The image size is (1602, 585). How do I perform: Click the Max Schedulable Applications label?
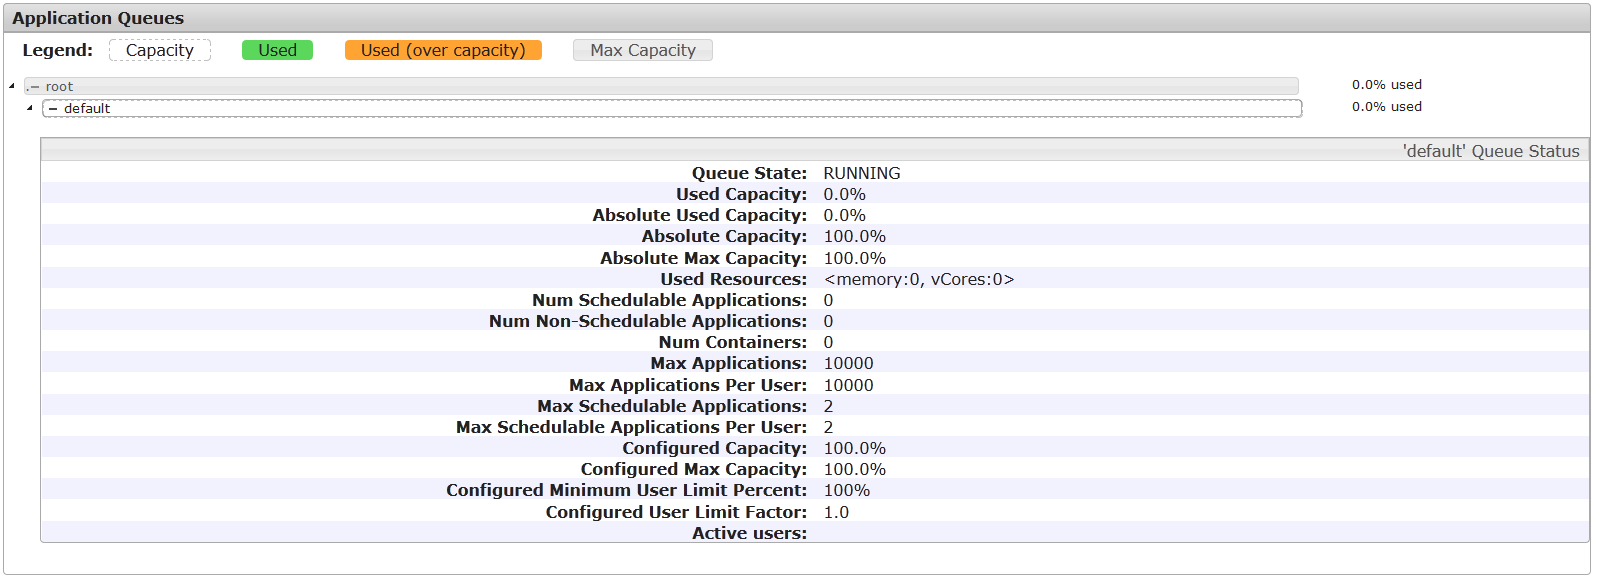tap(672, 406)
